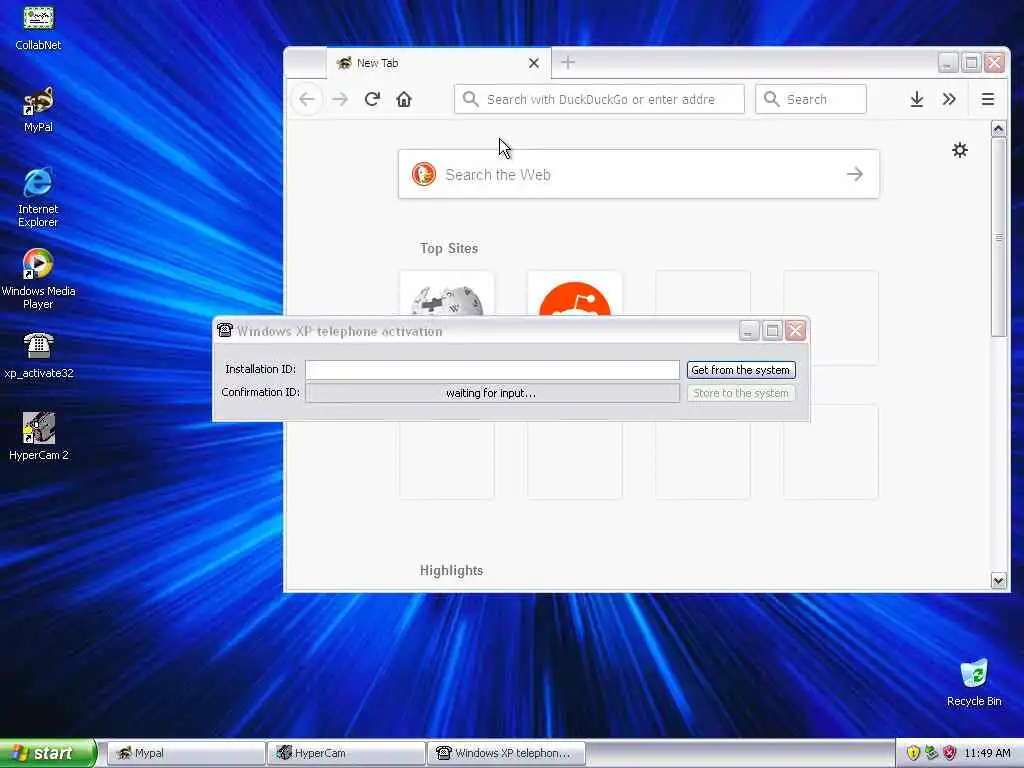Minimize the telephone activation window
Viewport: 1024px width, 768px height.
pos(748,331)
